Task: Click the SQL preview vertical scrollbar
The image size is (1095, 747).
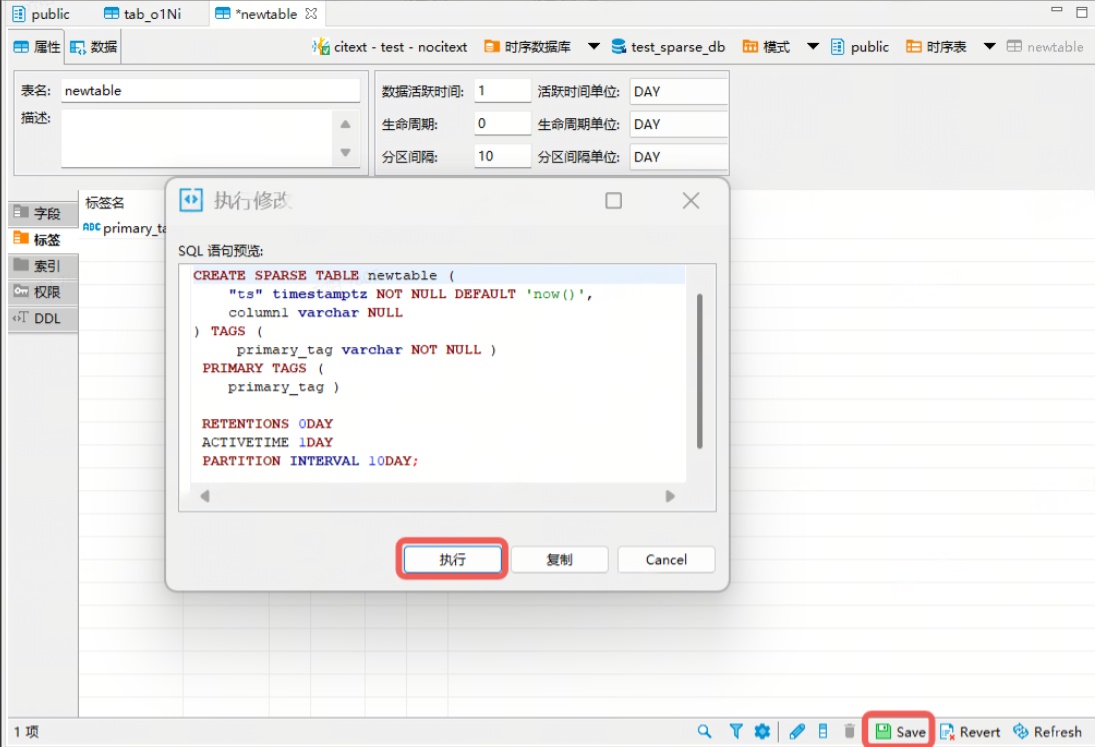Action: tap(699, 371)
